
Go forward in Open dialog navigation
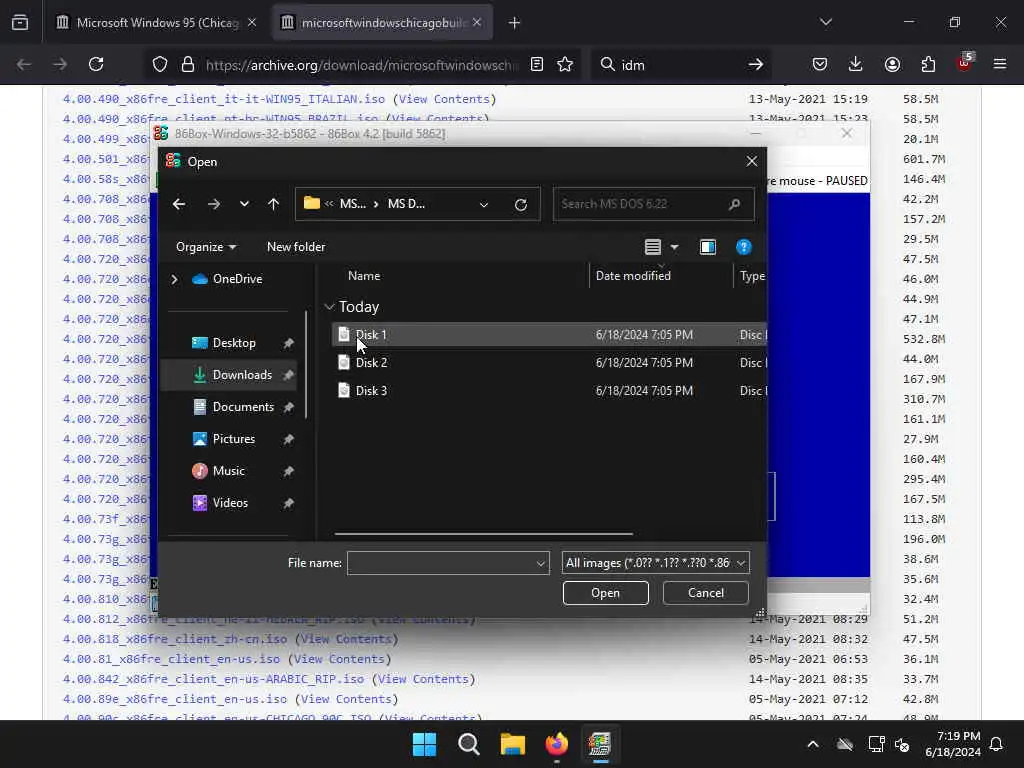[x=214, y=204]
